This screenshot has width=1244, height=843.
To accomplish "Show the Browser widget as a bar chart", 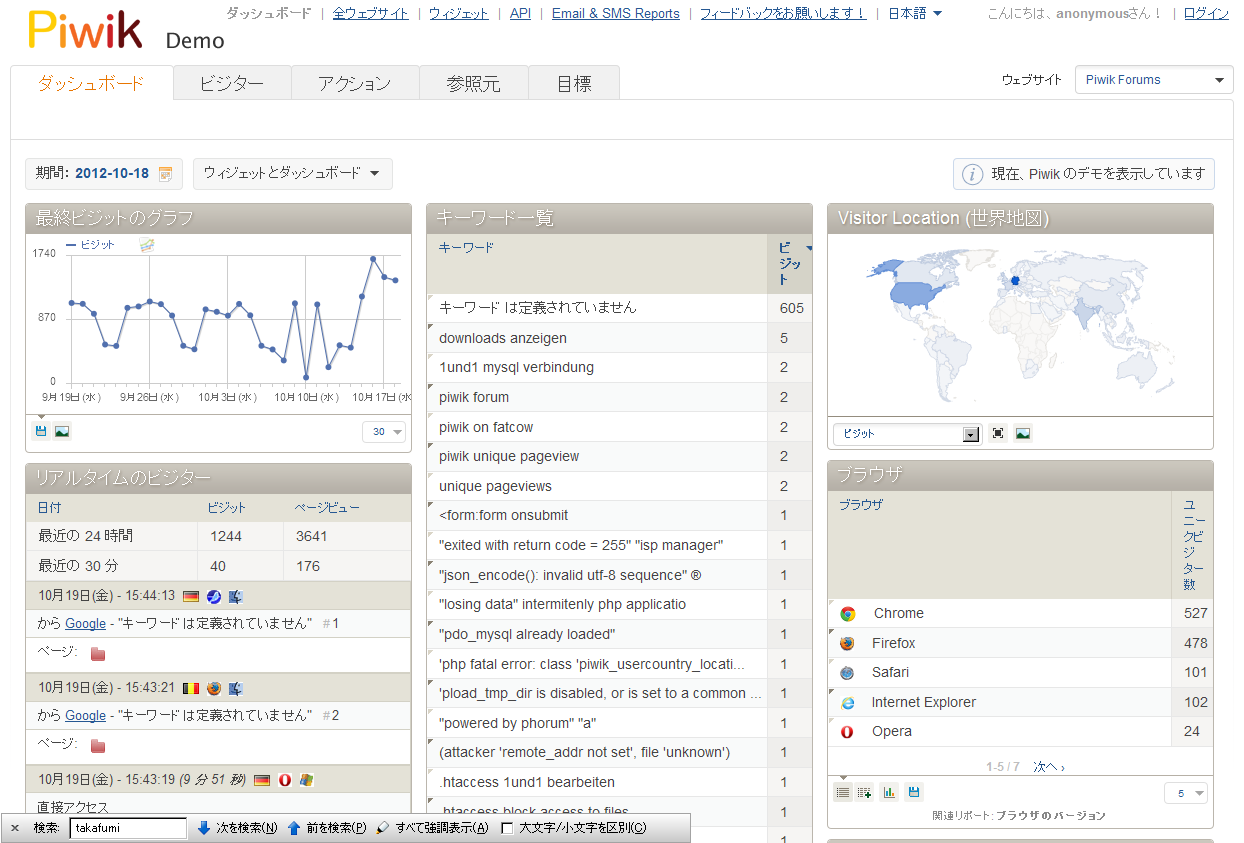I will [x=889, y=792].
